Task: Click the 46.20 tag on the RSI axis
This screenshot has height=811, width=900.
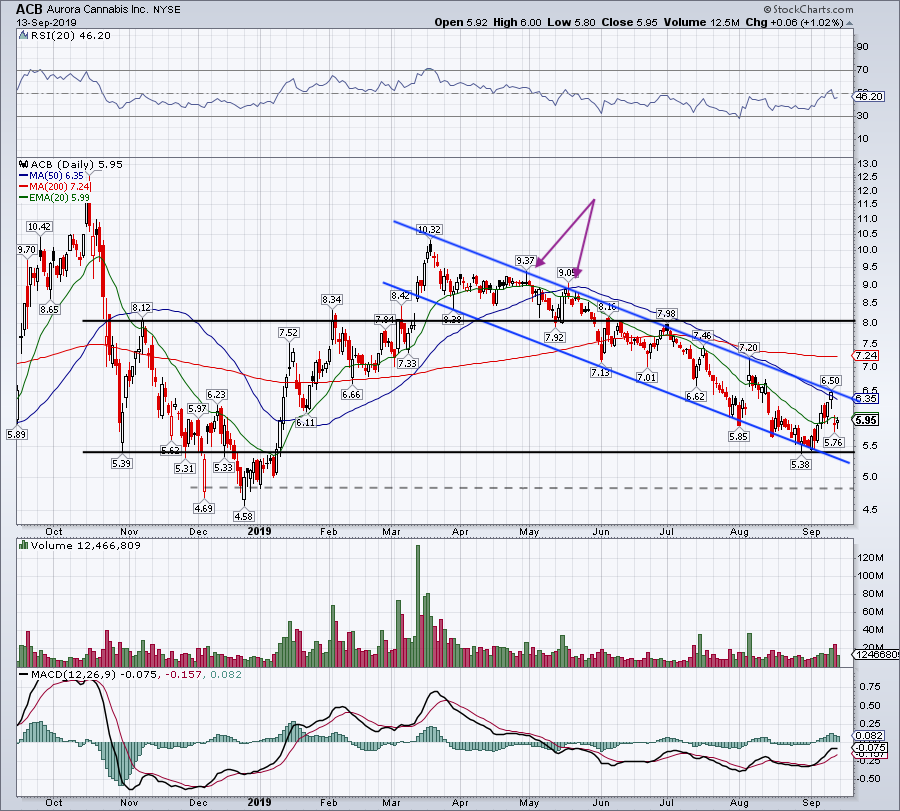Action: tap(869, 96)
